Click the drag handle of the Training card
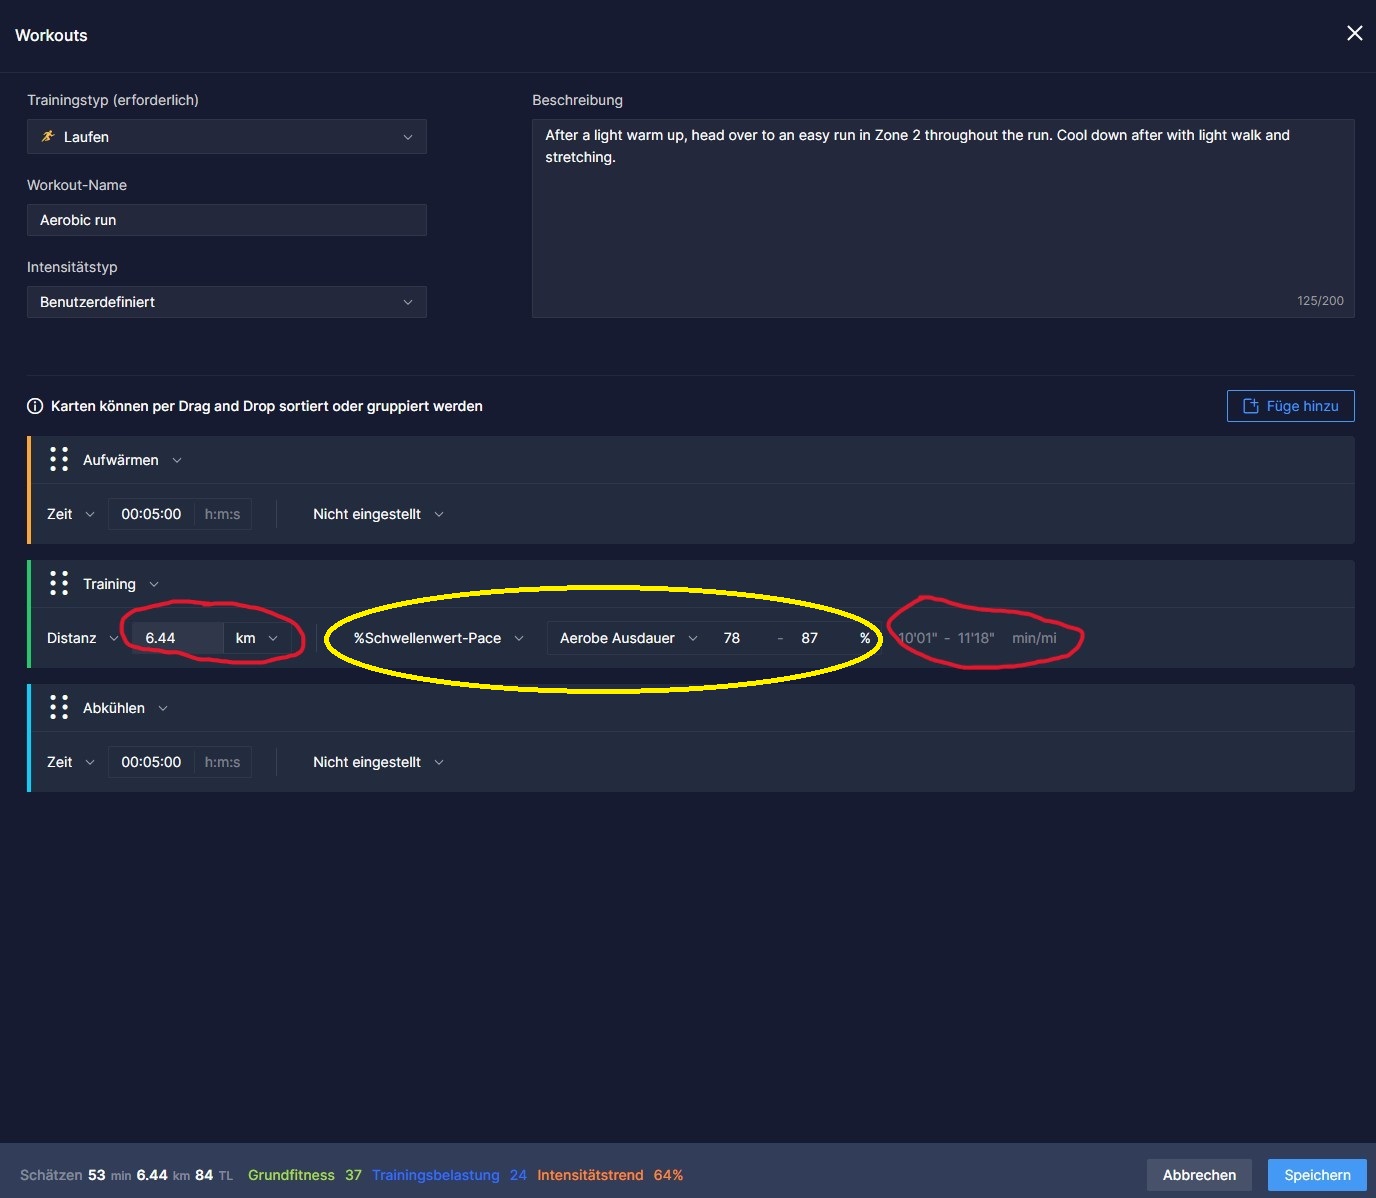Screen dimensions: 1376x1198 point(59,584)
